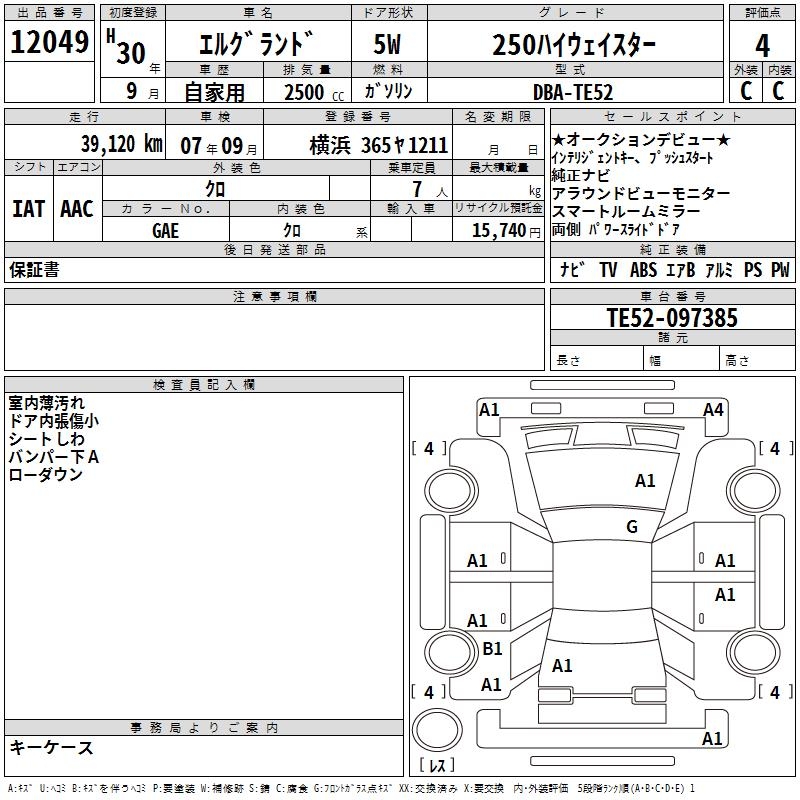Select the 幅 width field

[x=682, y=360]
